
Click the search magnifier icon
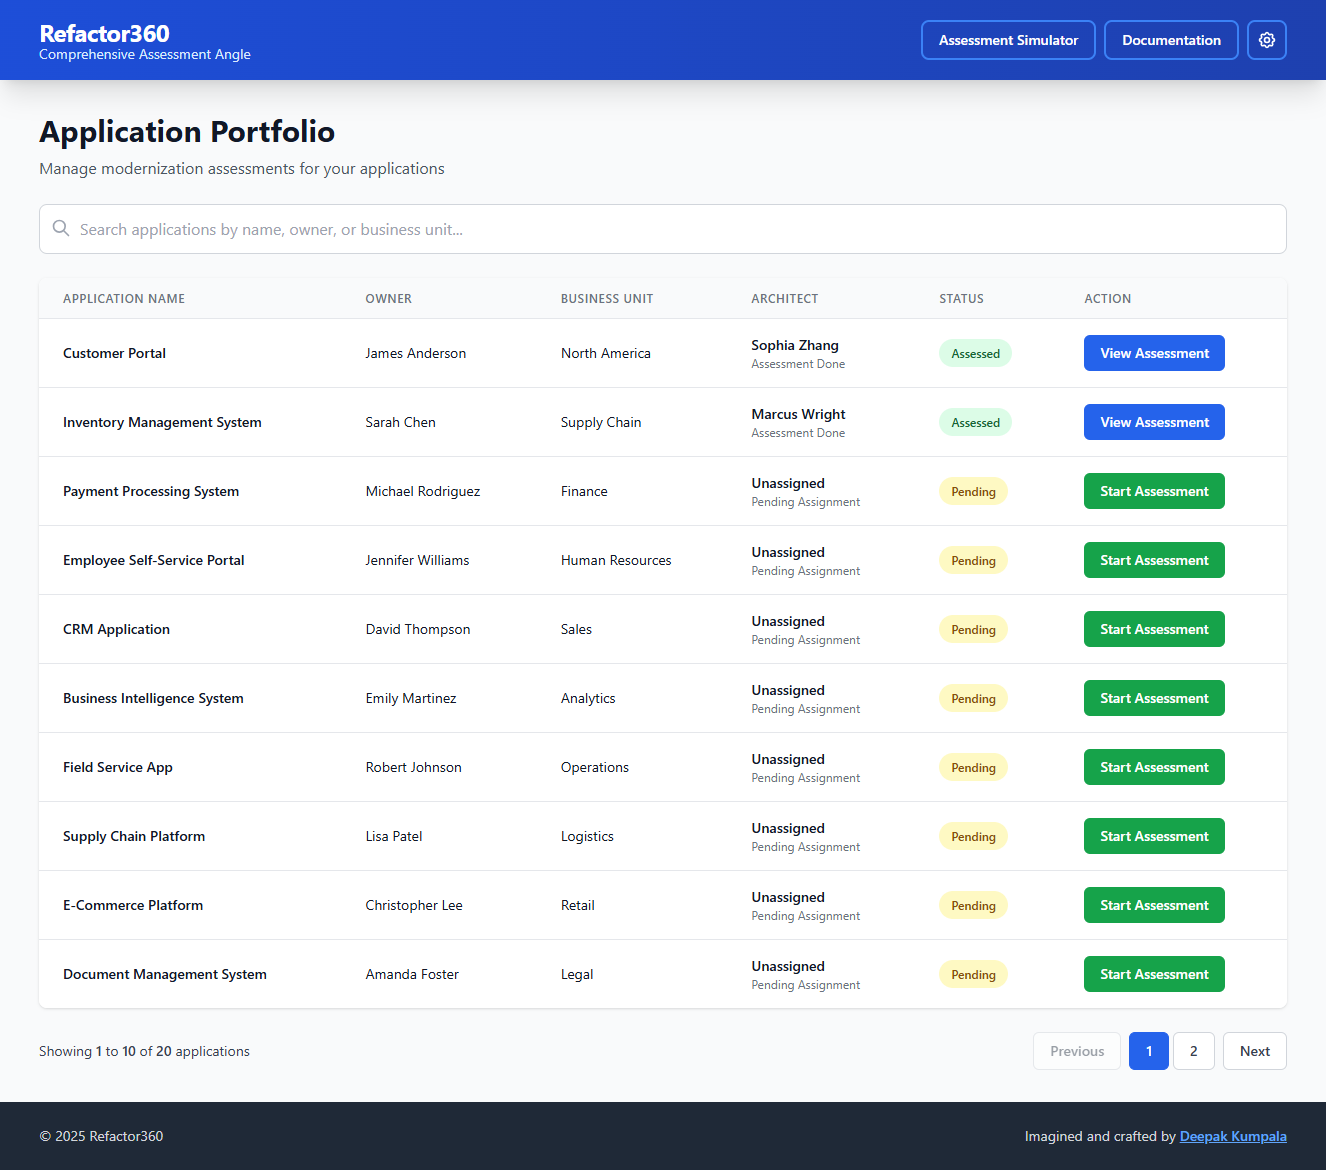tap(61, 229)
